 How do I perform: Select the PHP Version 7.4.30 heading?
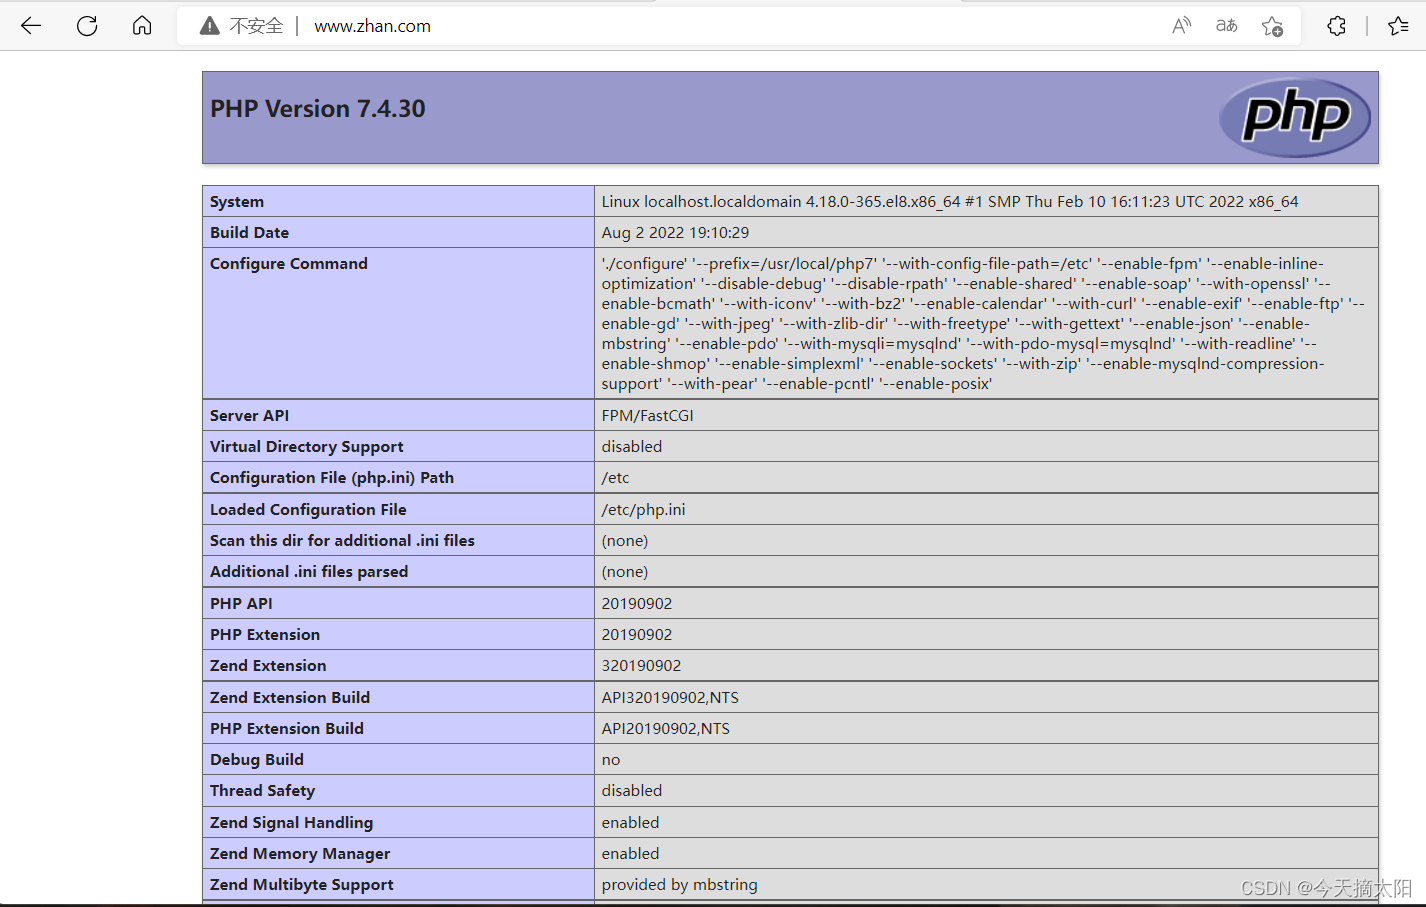pos(318,109)
